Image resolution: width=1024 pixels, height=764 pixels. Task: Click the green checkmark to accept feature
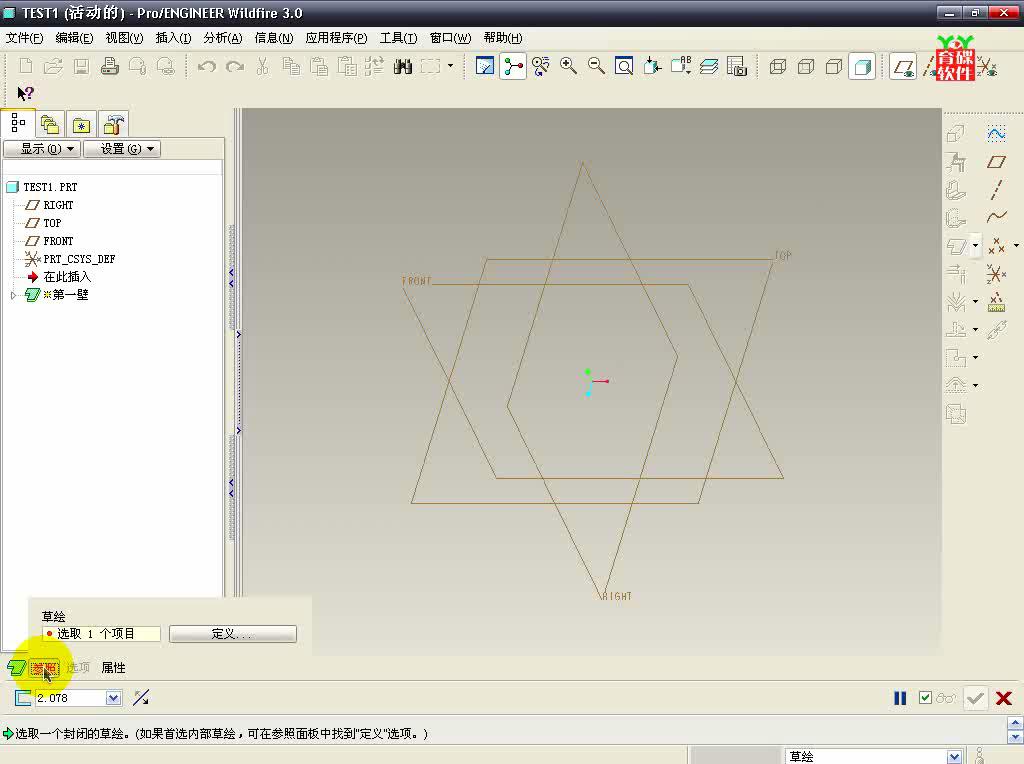(x=975, y=698)
